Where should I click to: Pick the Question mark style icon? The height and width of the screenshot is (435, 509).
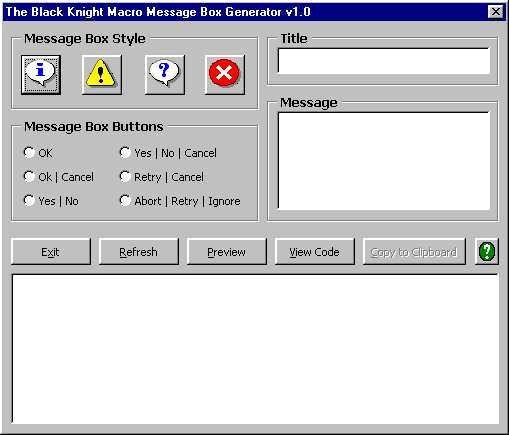[165, 75]
